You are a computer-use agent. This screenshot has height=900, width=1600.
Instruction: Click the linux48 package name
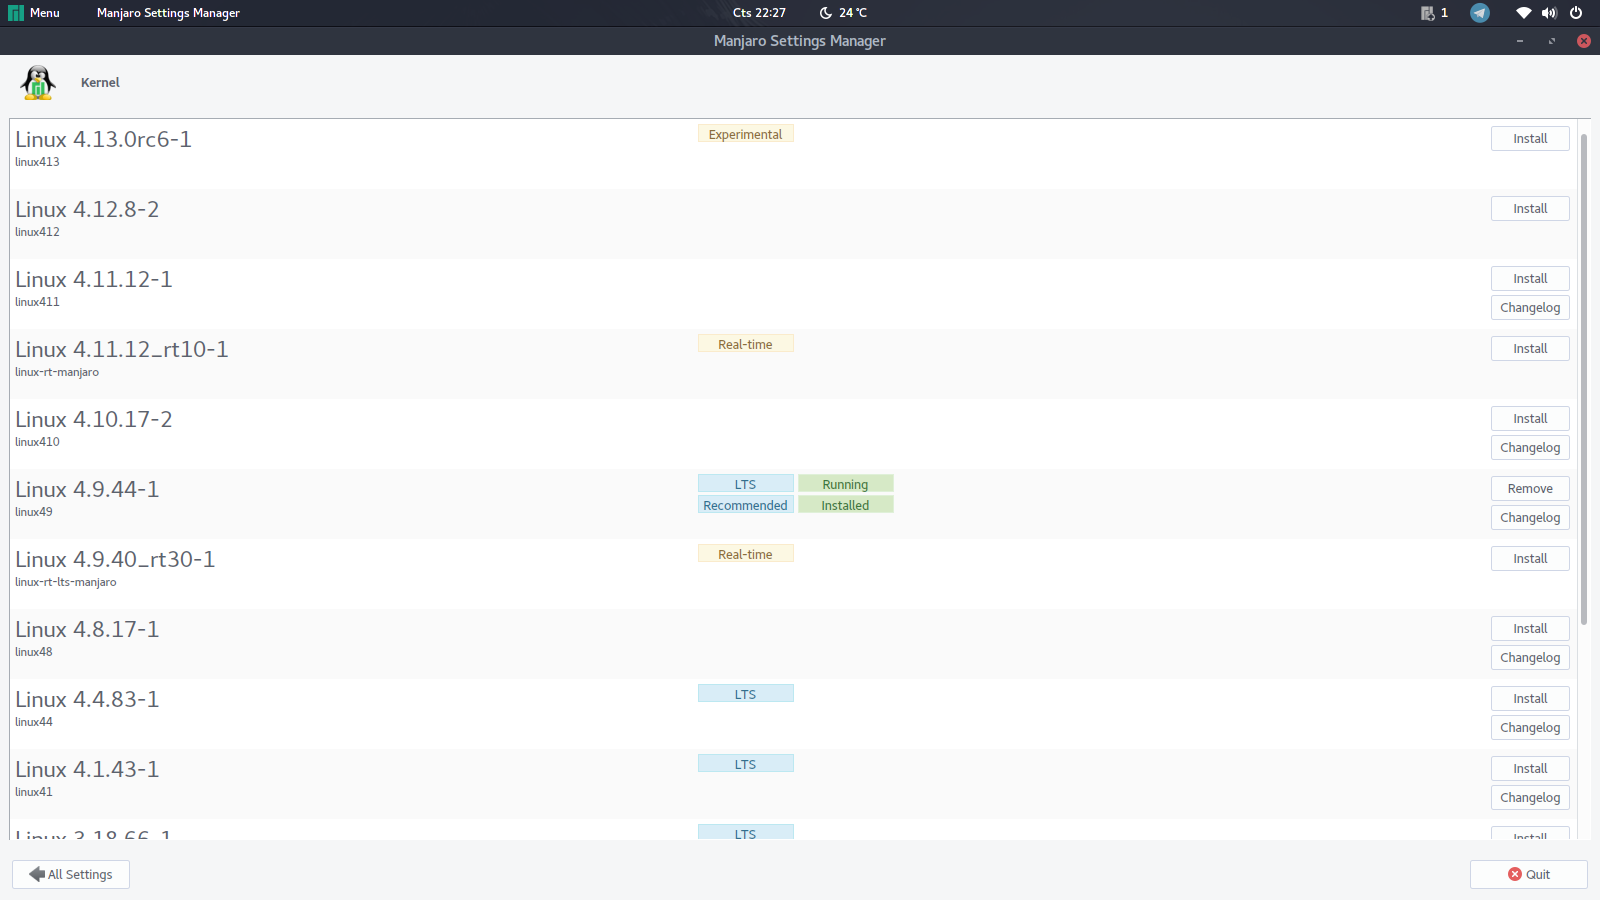tap(34, 652)
